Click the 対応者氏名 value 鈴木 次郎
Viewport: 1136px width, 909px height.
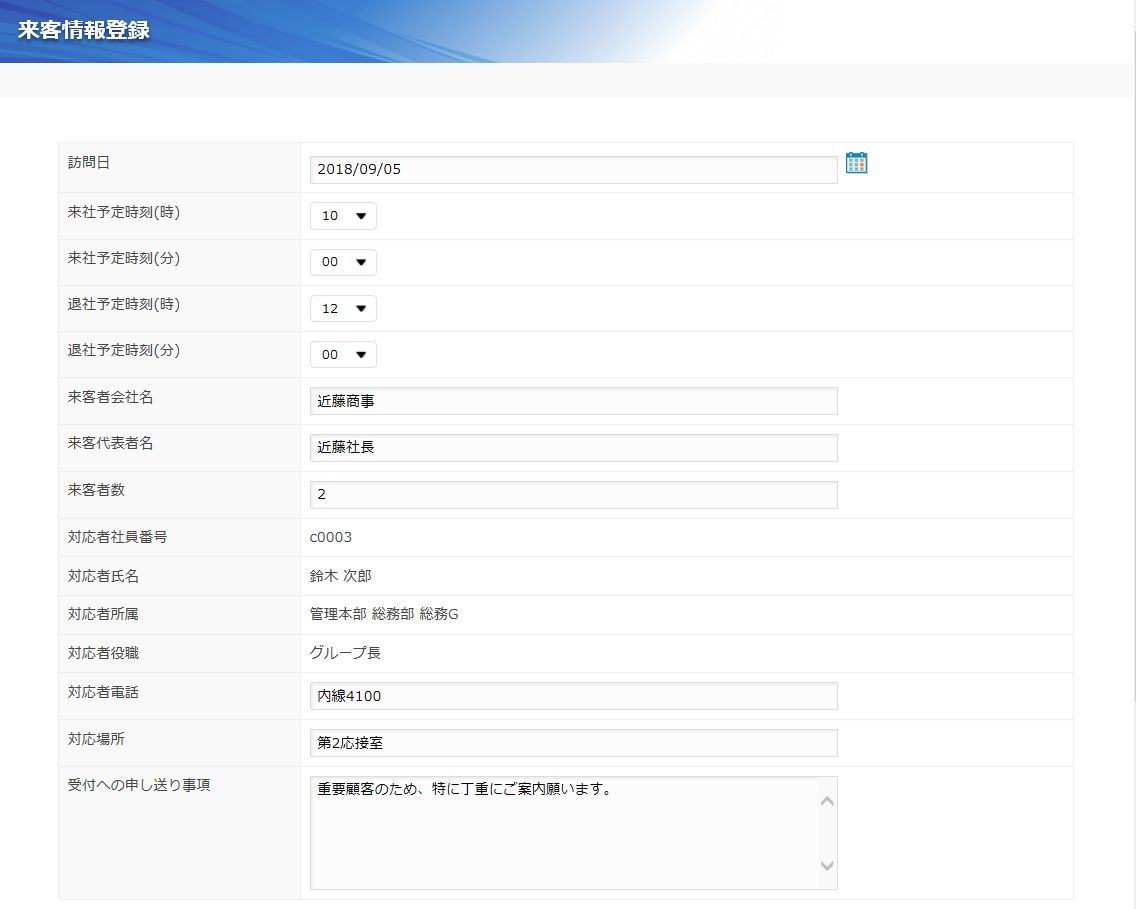coord(341,576)
